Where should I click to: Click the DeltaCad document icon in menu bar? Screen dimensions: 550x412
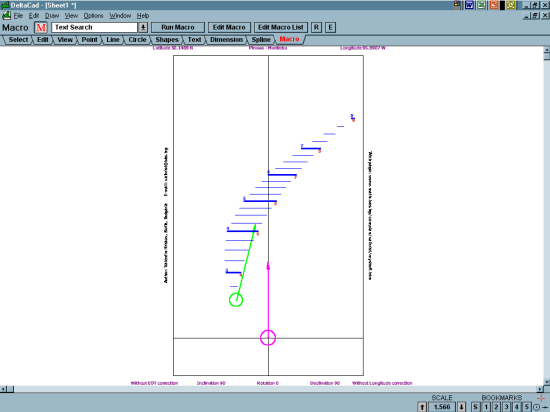tap(6, 16)
